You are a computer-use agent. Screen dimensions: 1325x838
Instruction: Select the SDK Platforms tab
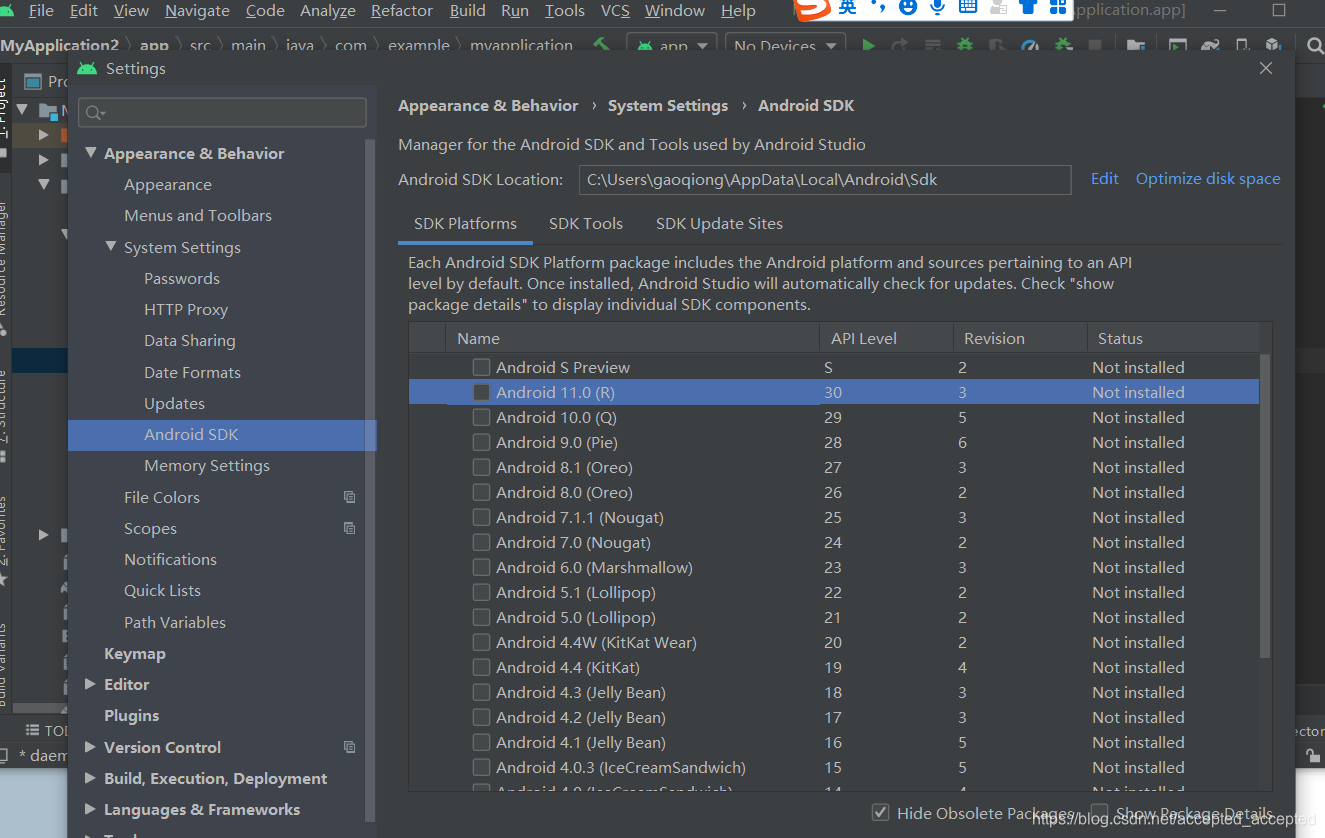465,224
